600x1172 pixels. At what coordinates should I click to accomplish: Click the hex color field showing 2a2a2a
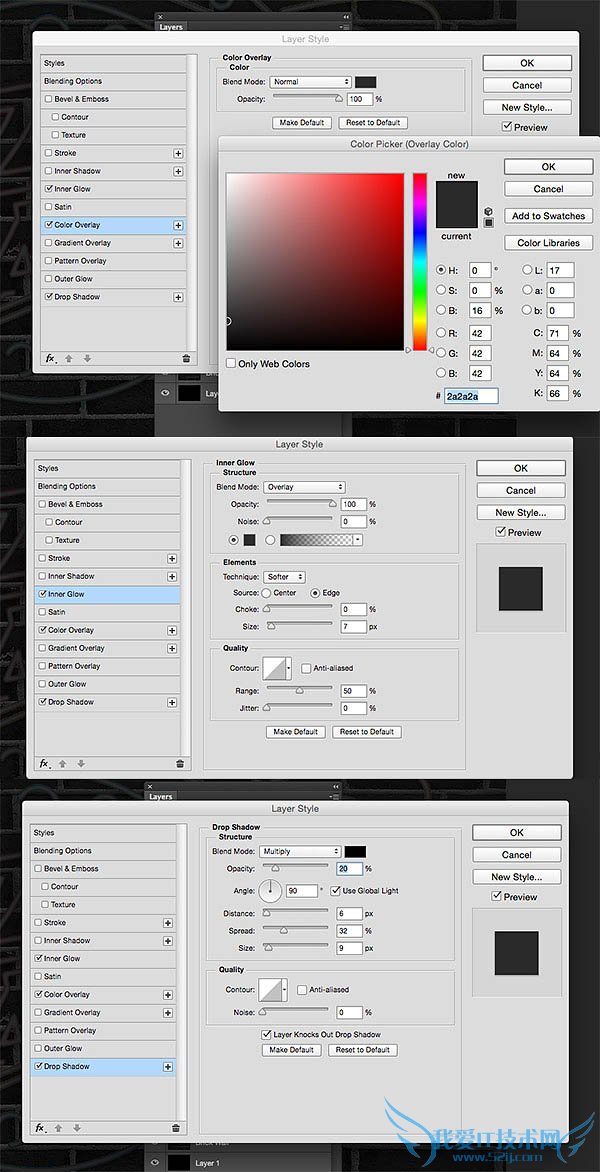click(x=471, y=396)
